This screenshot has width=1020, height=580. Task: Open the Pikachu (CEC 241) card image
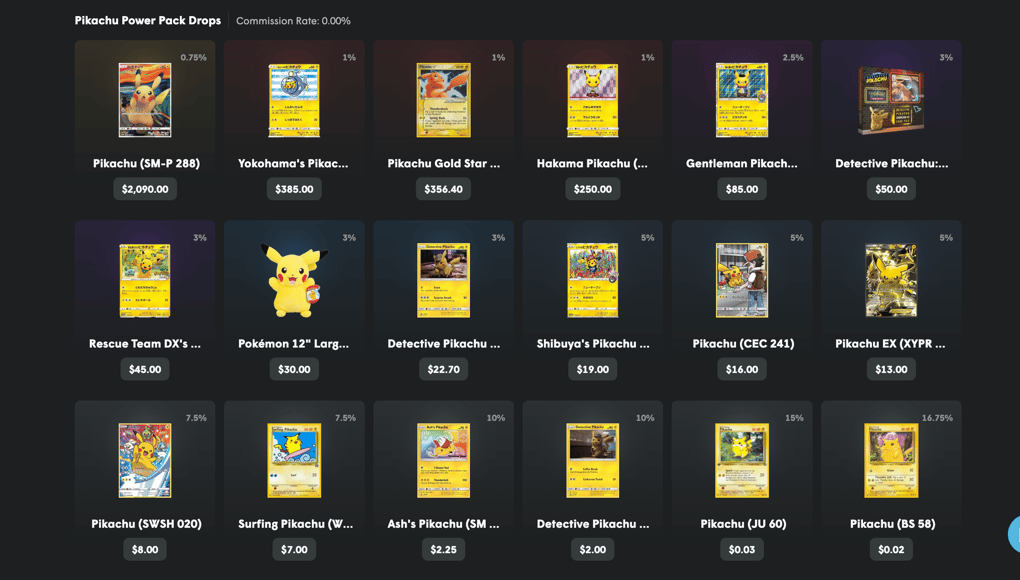click(742, 280)
